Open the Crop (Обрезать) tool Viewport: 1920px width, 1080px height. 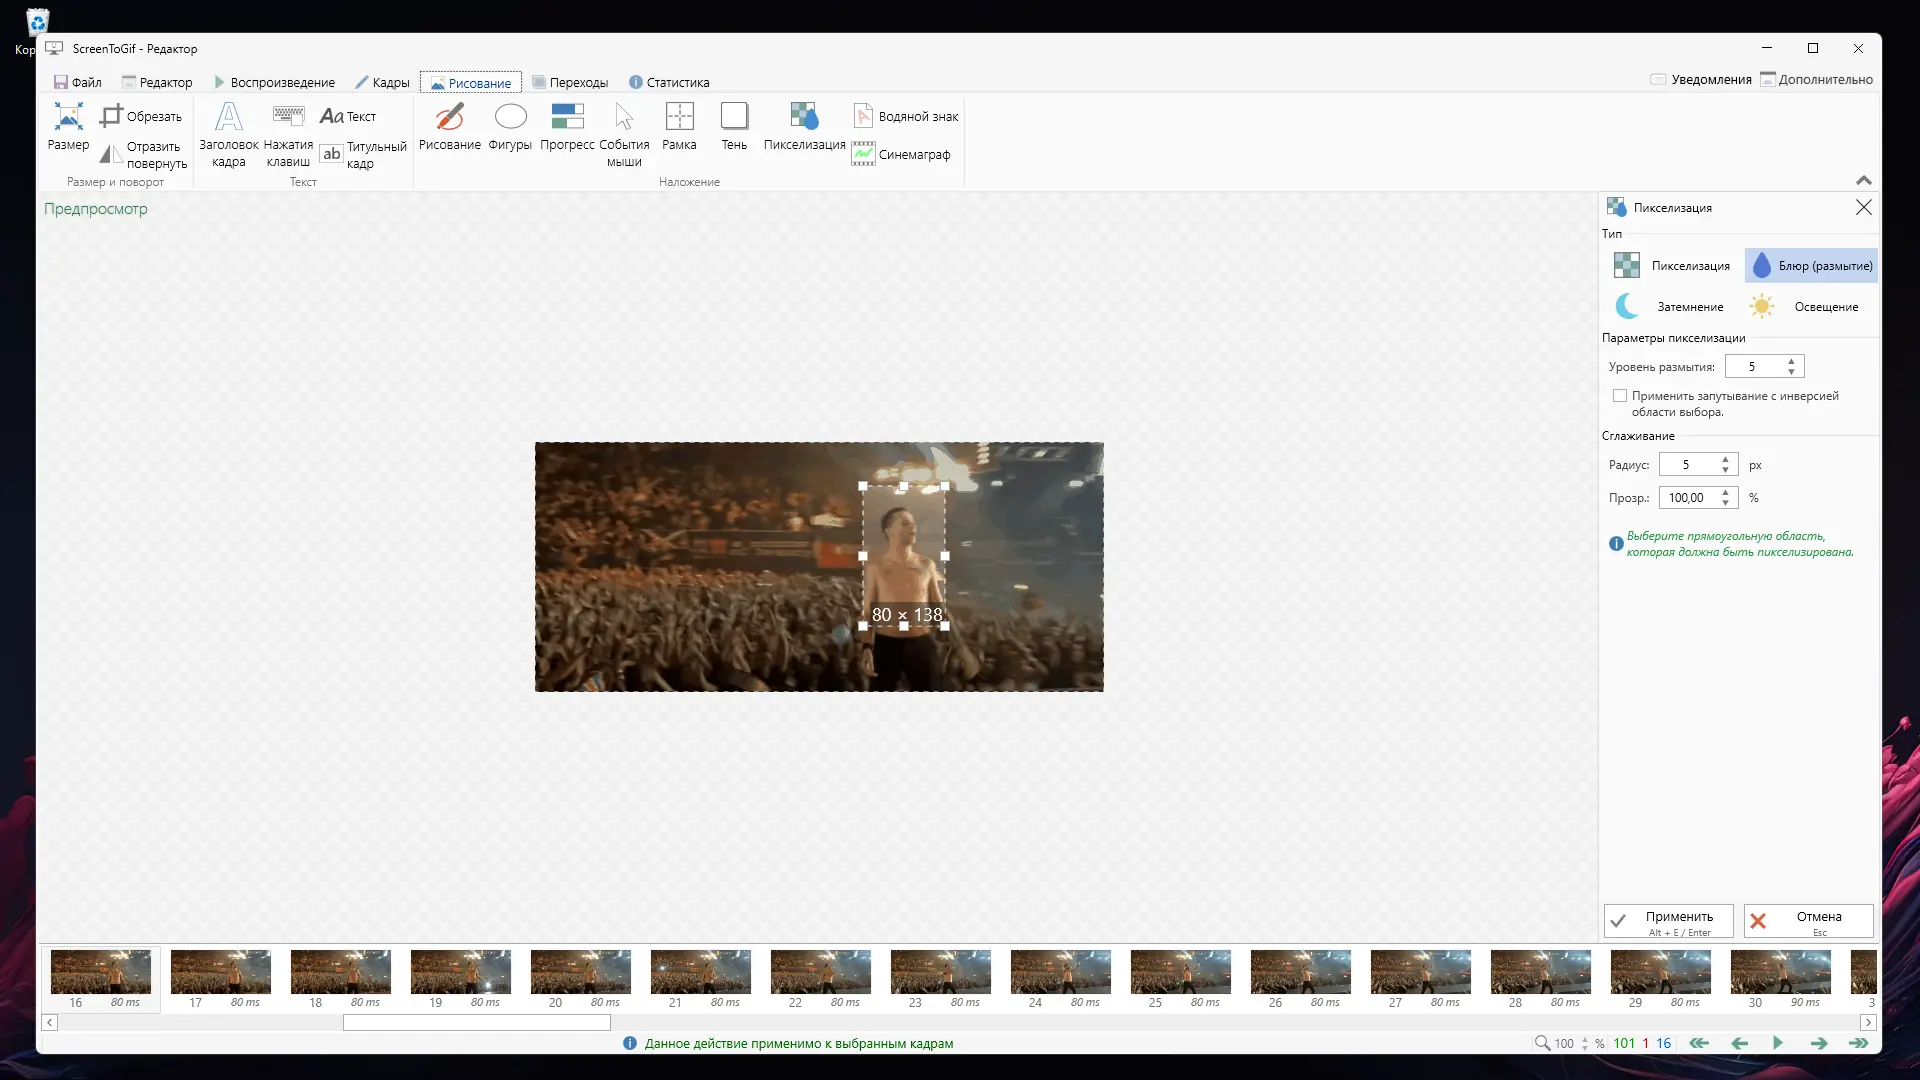pos(141,116)
